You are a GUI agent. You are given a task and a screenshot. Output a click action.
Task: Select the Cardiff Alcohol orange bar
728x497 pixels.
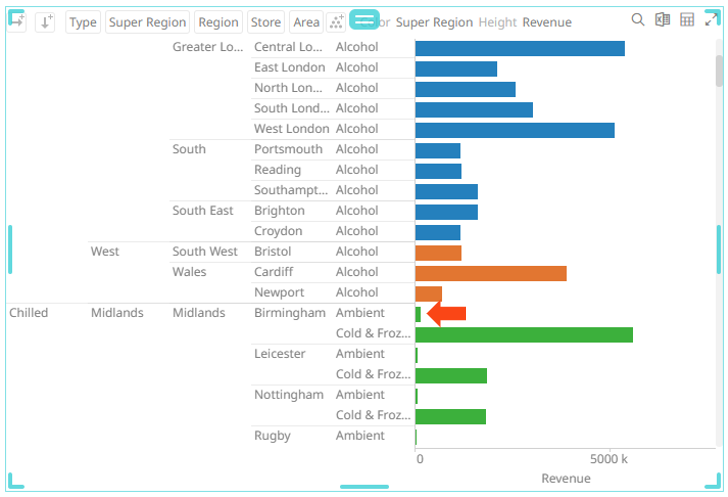490,273
